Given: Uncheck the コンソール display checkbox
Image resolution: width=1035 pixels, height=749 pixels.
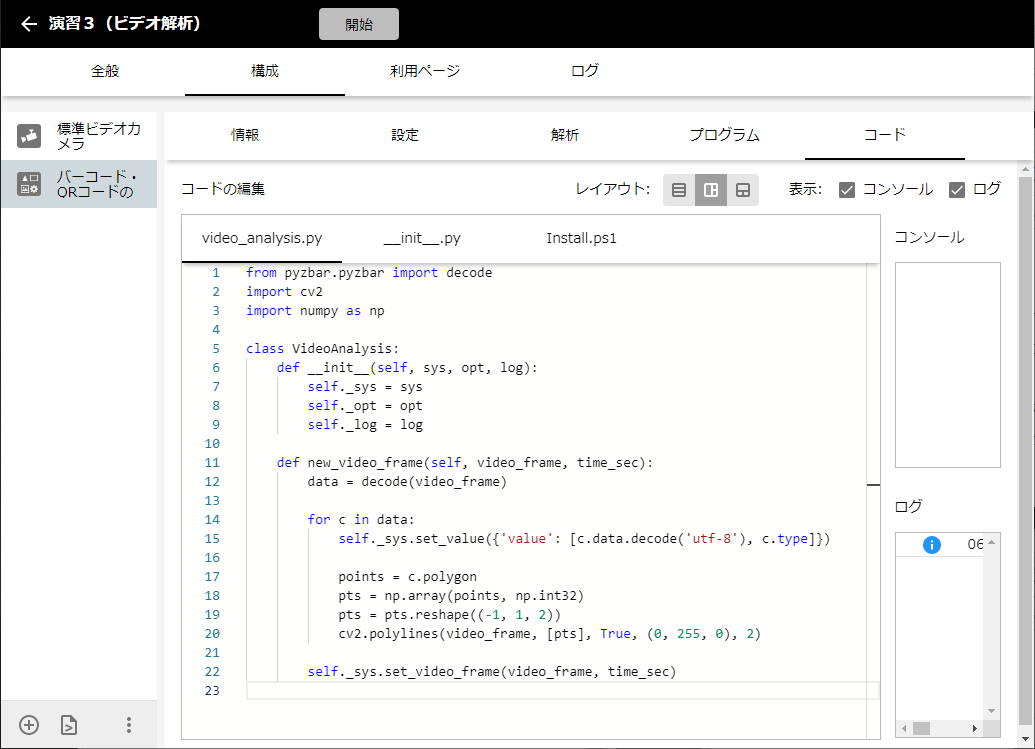Looking at the screenshot, I should [x=845, y=189].
